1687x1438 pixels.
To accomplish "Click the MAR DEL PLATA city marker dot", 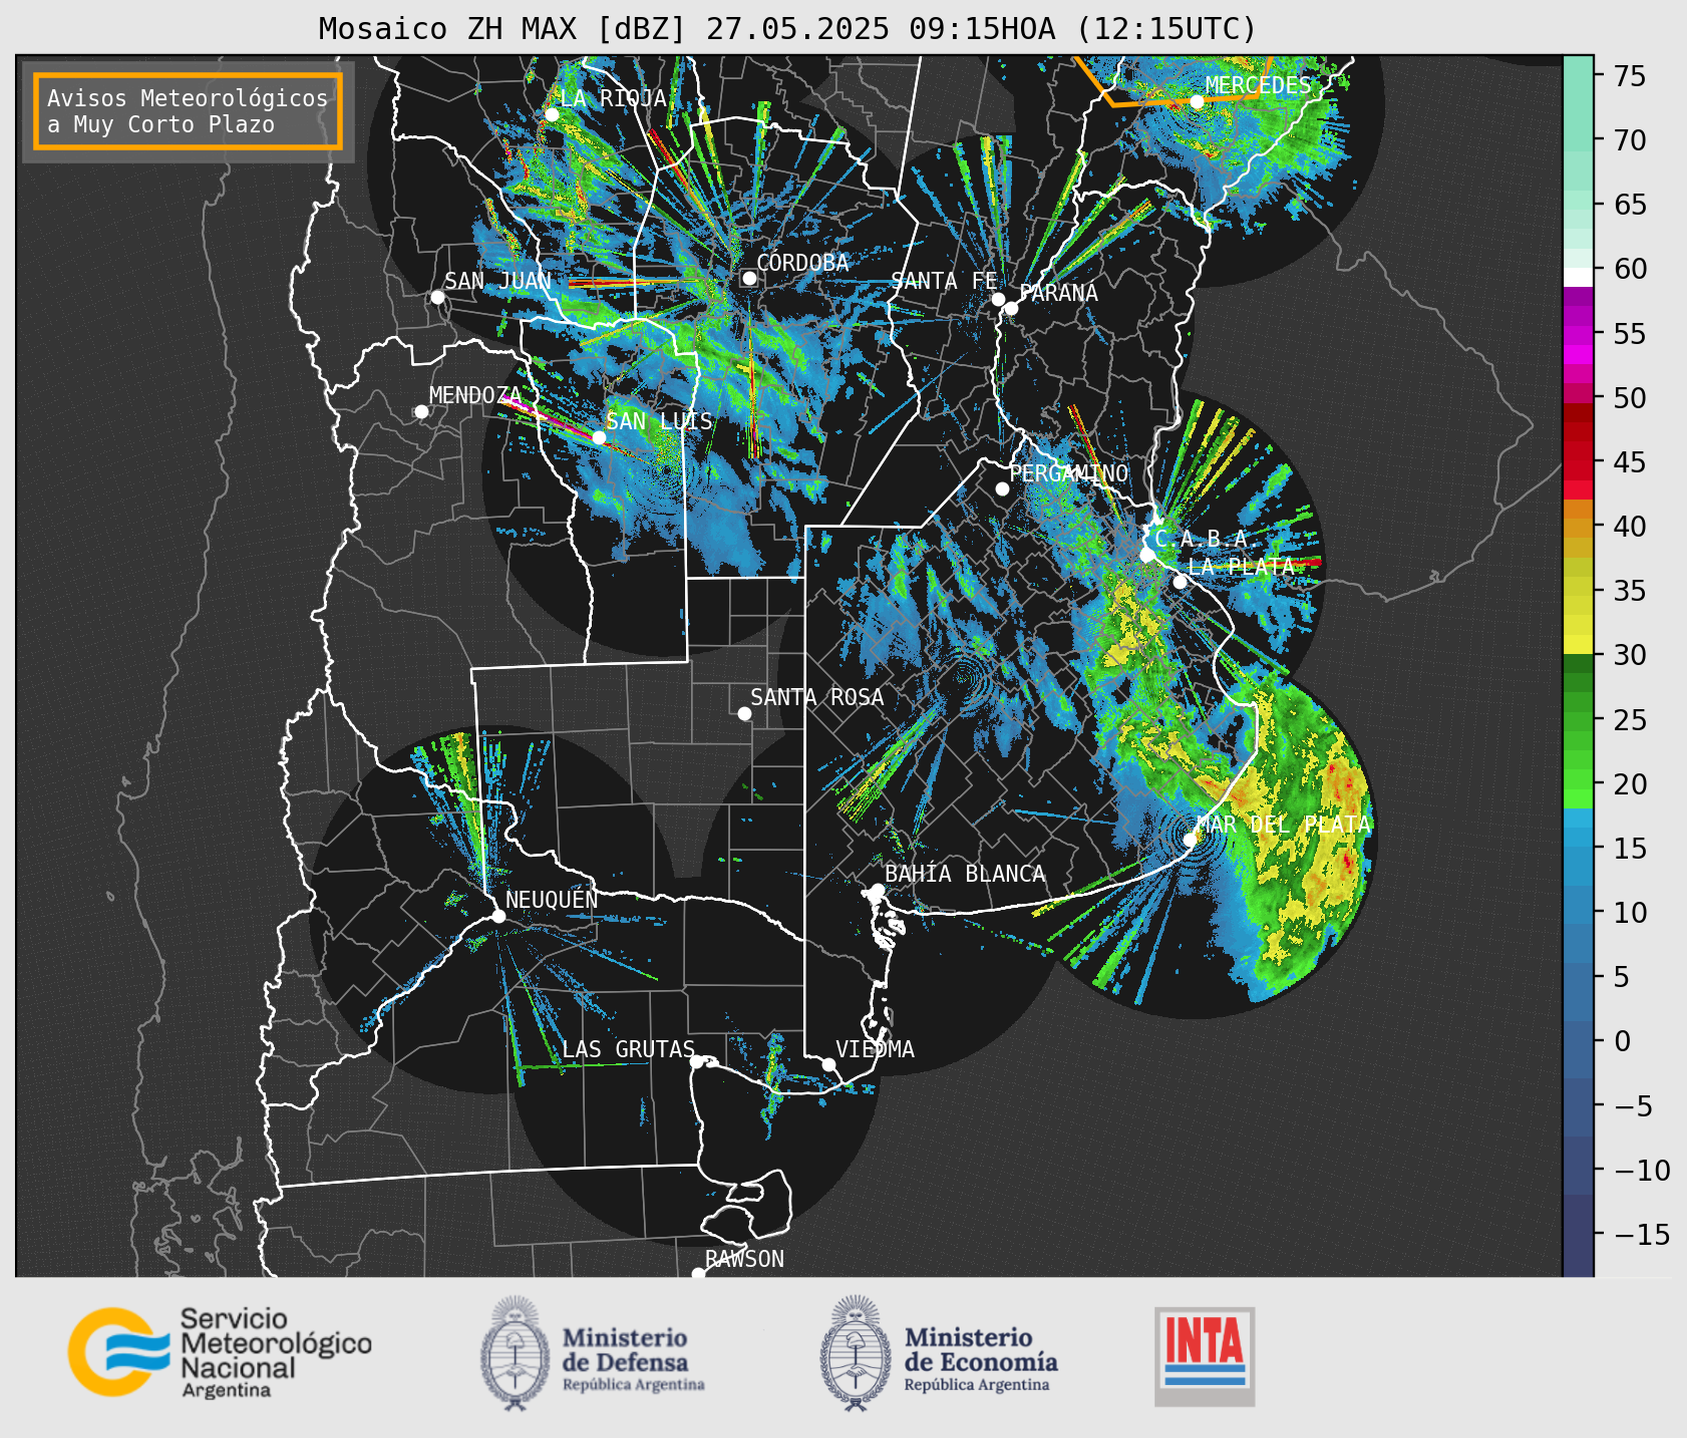I will pyautogui.click(x=1190, y=839).
